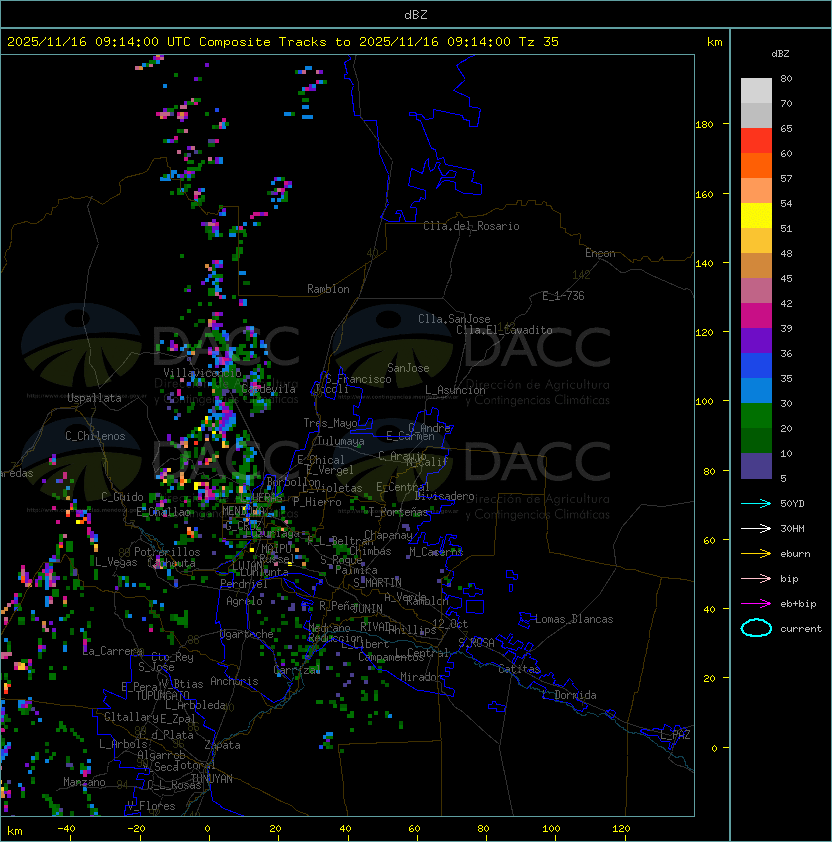Click the '57' label on the dBZ scale
The height and width of the screenshot is (842, 832).
[x=786, y=179]
